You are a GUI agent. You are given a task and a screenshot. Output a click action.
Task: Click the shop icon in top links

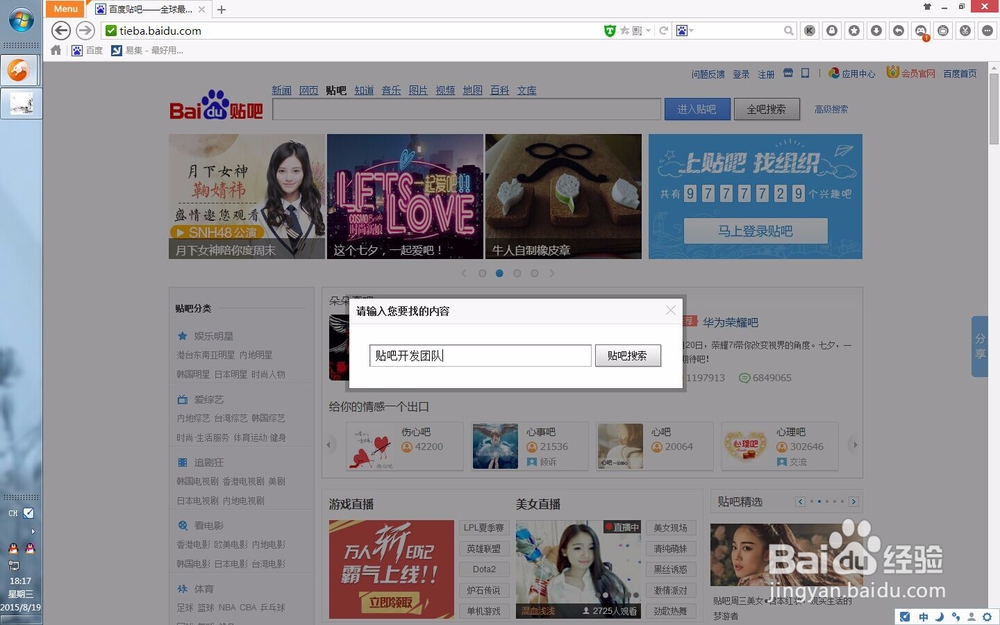[x=788, y=73]
